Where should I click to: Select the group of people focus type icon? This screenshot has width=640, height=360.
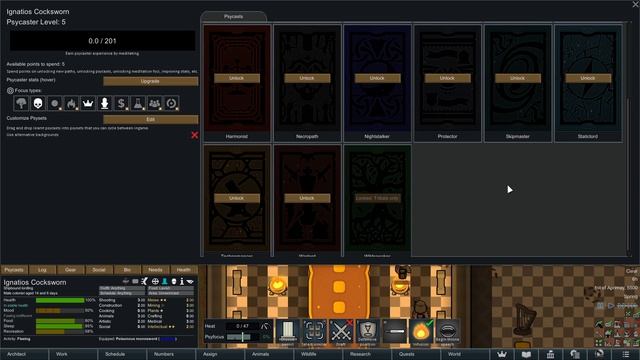[x=155, y=103]
